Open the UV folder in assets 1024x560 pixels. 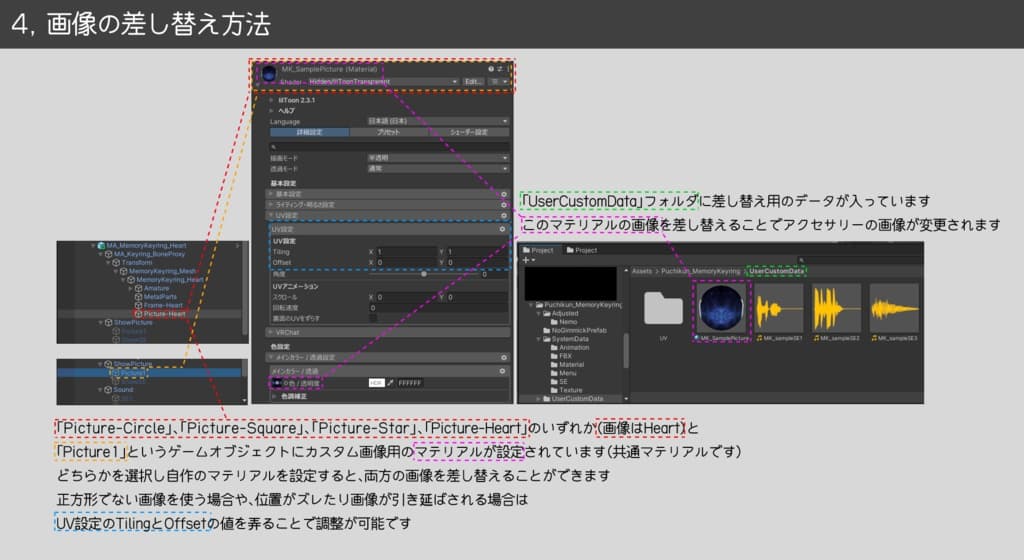click(x=663, y=309)
